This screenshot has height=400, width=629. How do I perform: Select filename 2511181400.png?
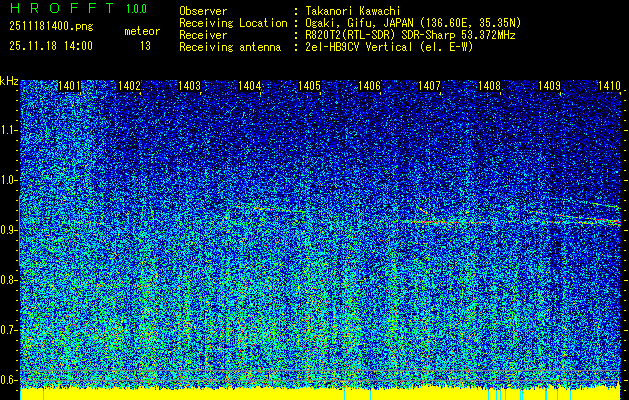[x=51, y=27]
